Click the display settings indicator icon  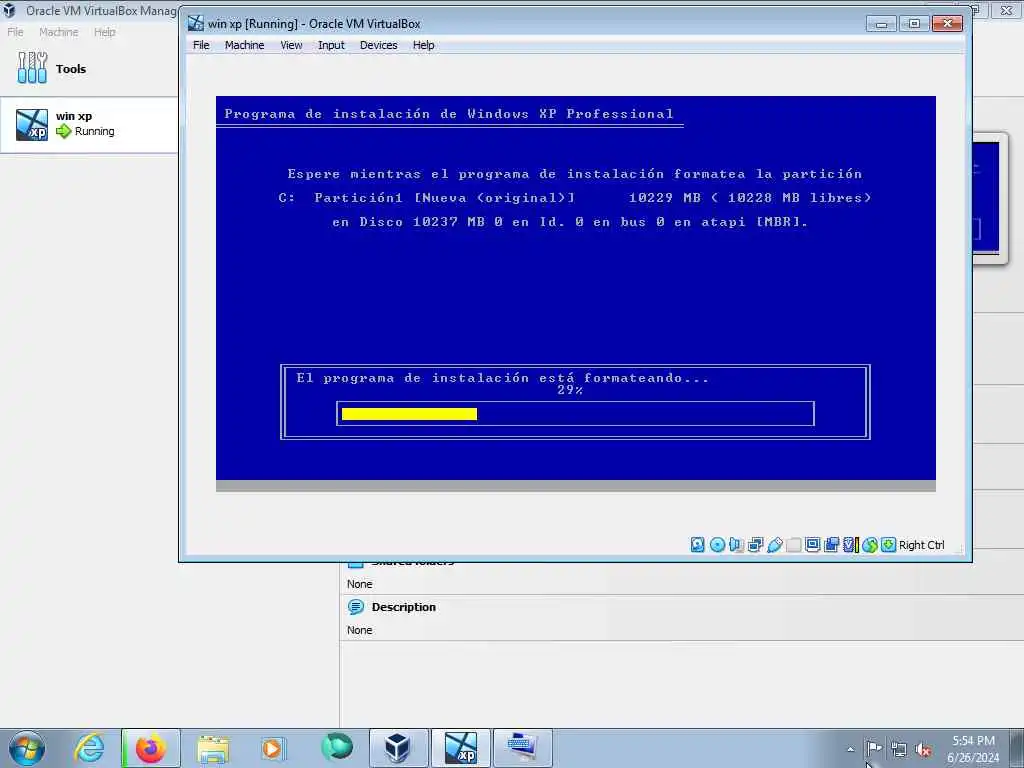[812, 545]
